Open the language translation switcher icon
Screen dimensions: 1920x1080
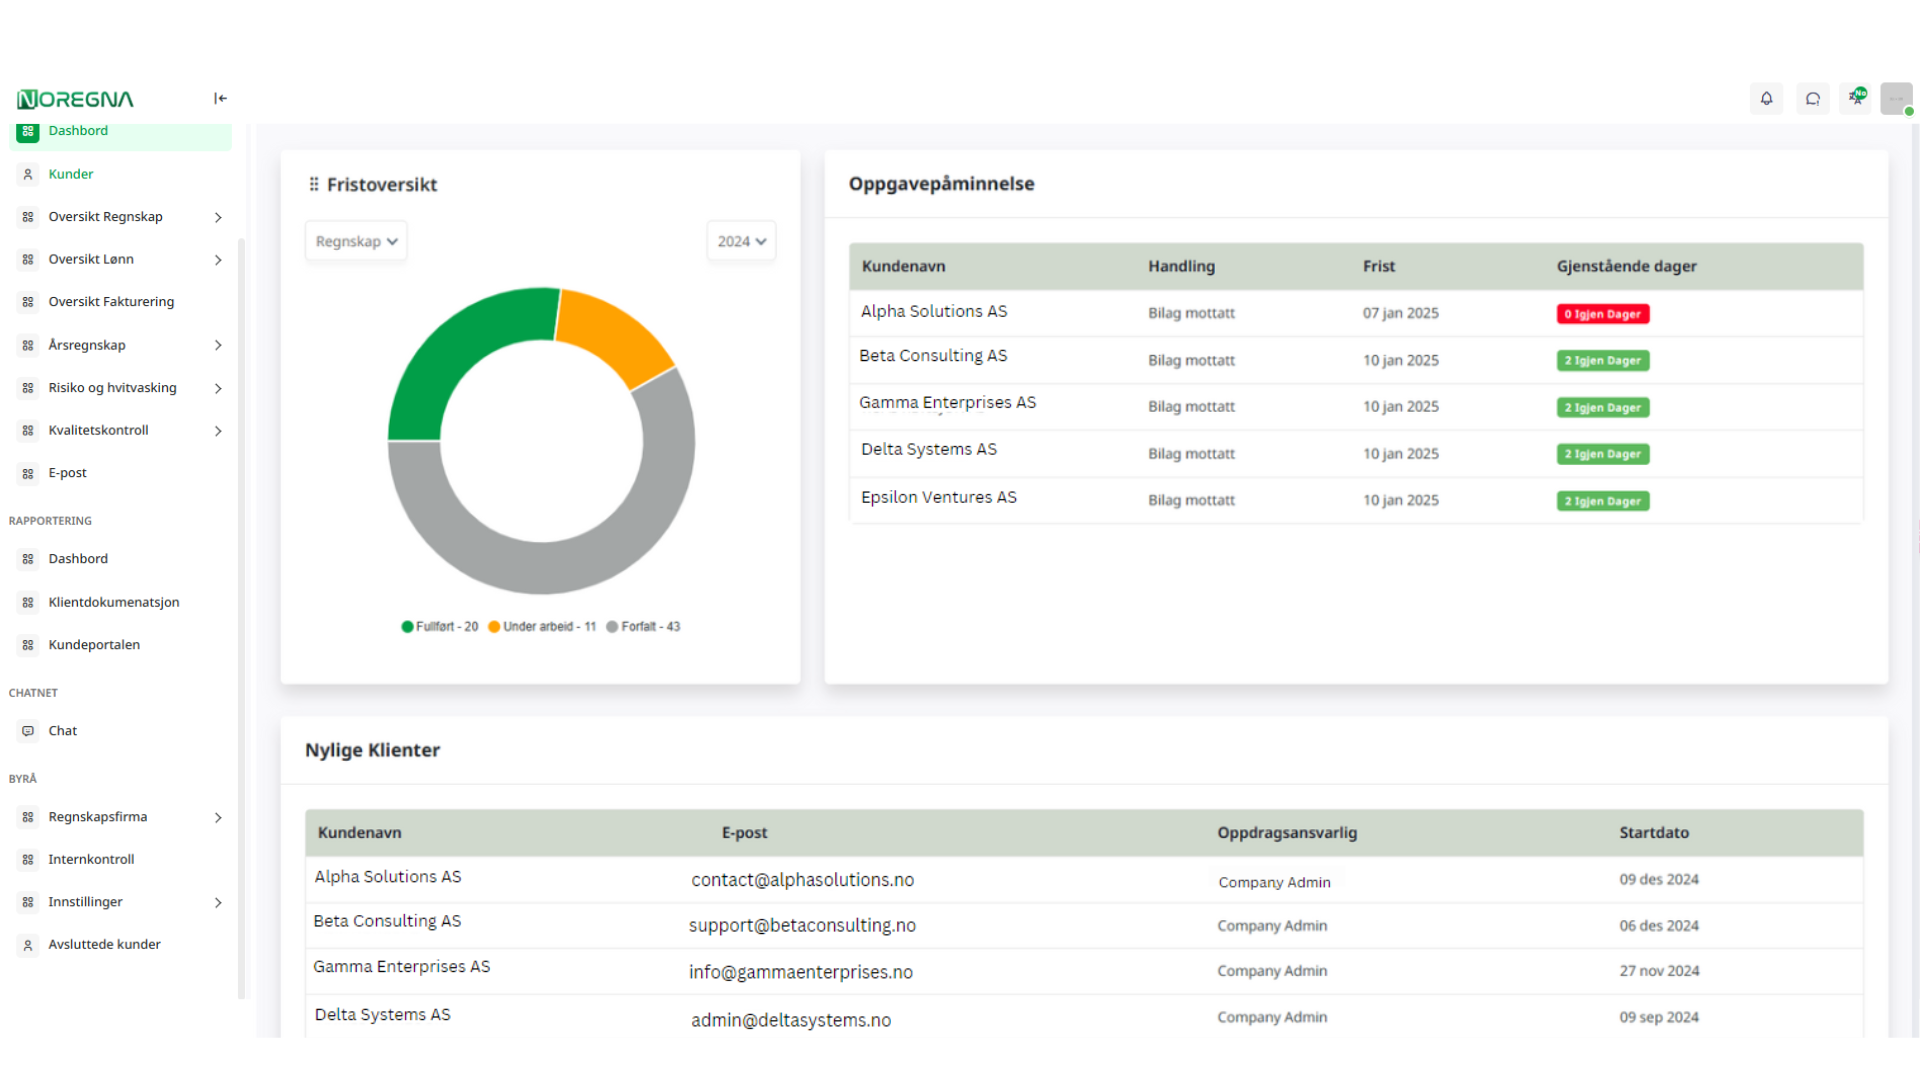point(1857,97)
